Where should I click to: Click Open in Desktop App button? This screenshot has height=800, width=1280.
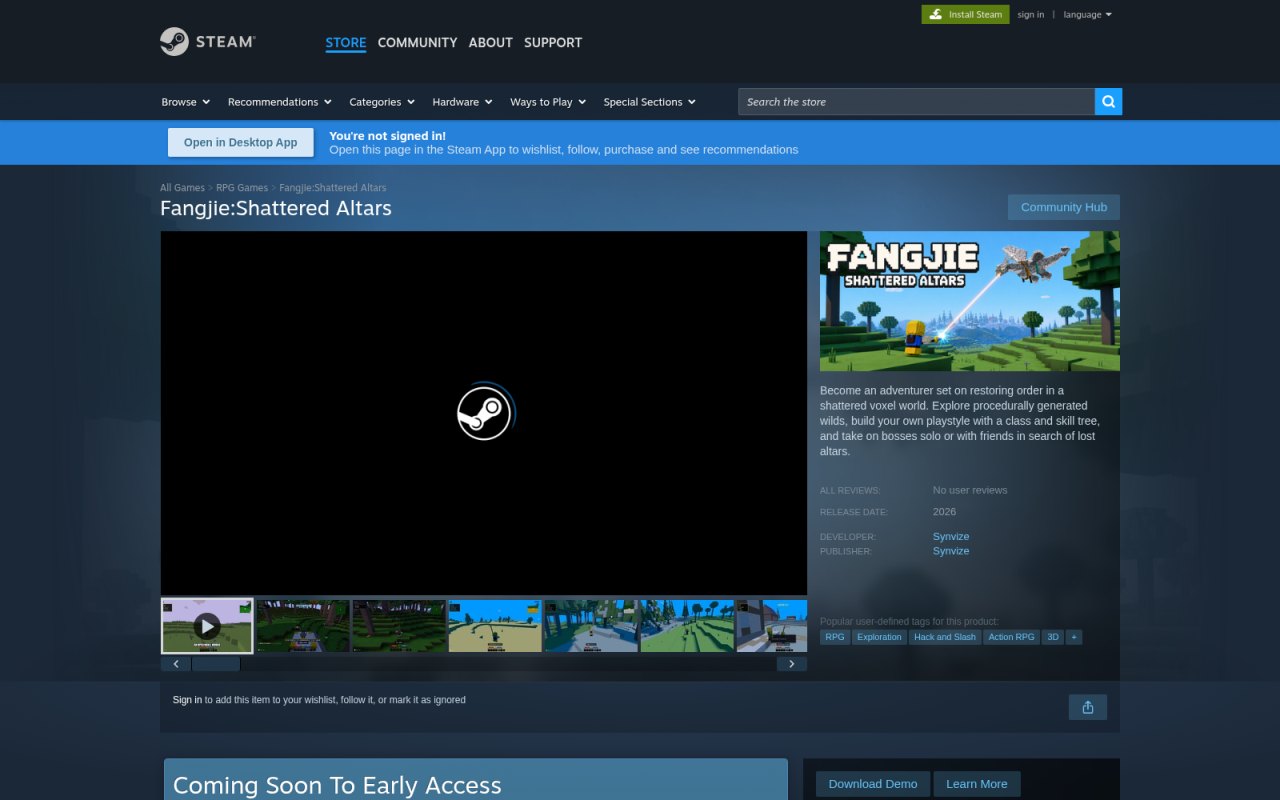pyautogui.click(x=241, y=142)
